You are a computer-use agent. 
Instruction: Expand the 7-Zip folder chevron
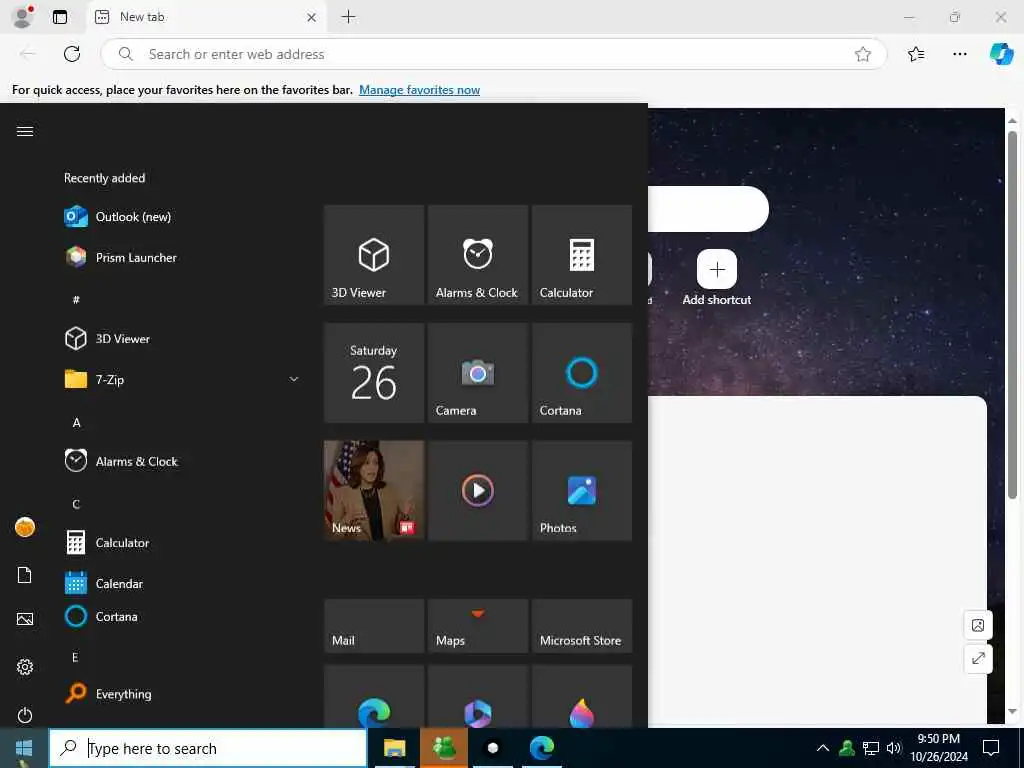pyautogui.click(x=294, y=379)
